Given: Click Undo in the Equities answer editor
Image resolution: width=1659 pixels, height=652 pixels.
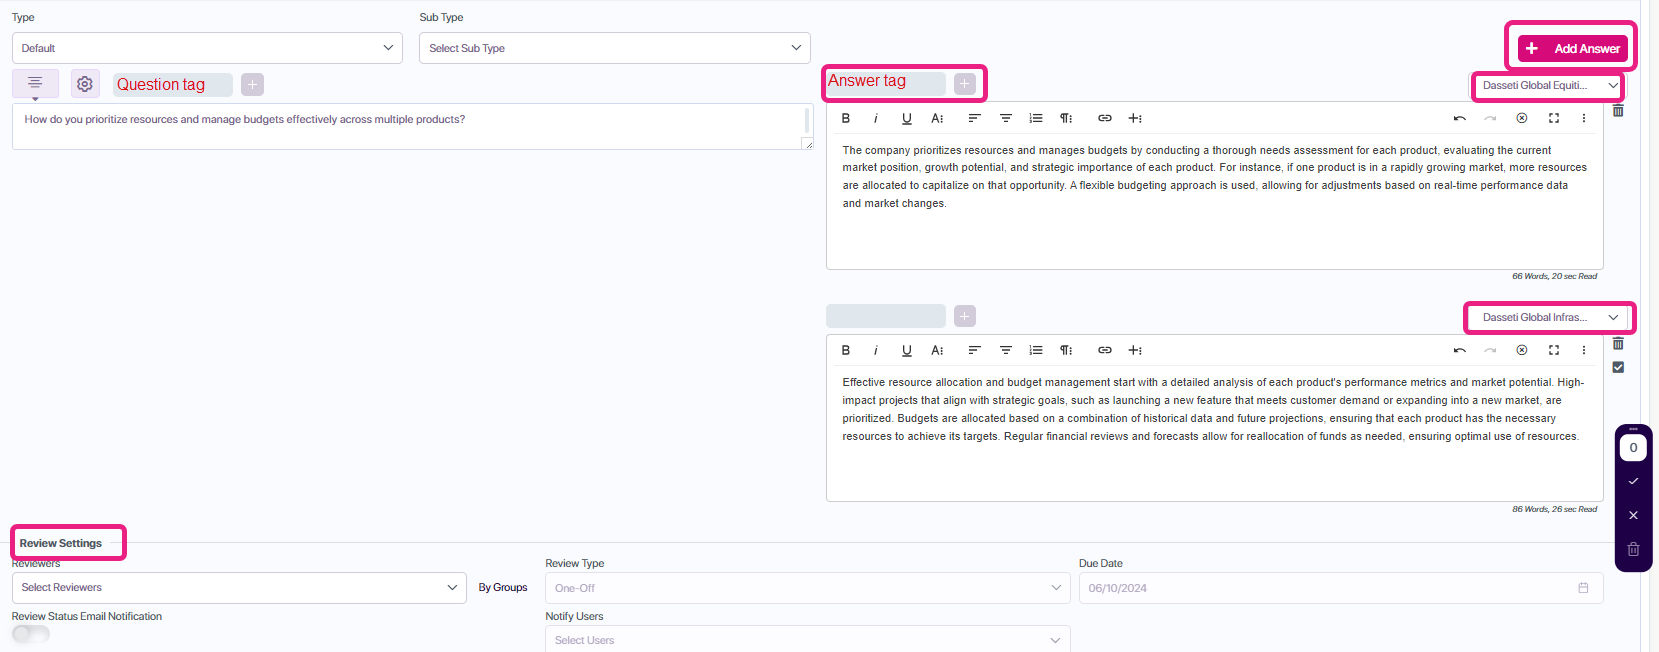Looking at the screenshot, I should [x=1460, y=118].
